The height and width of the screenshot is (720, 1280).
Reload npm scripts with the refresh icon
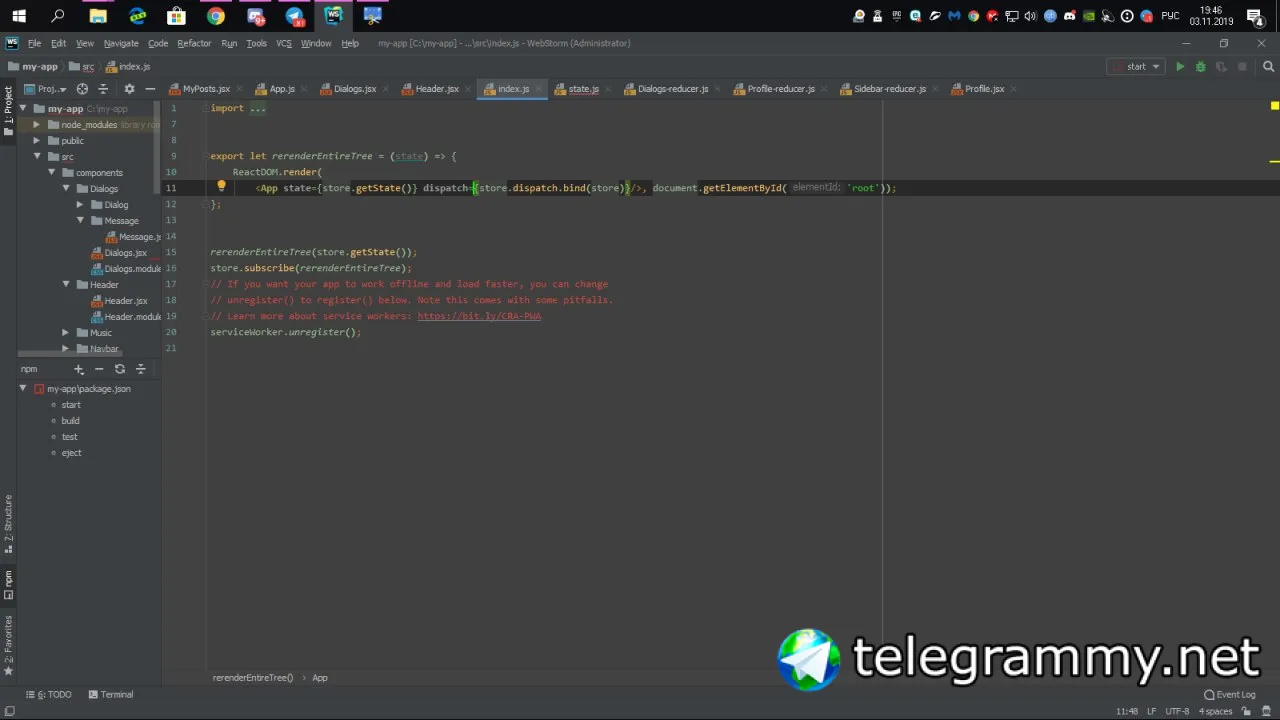120,369
